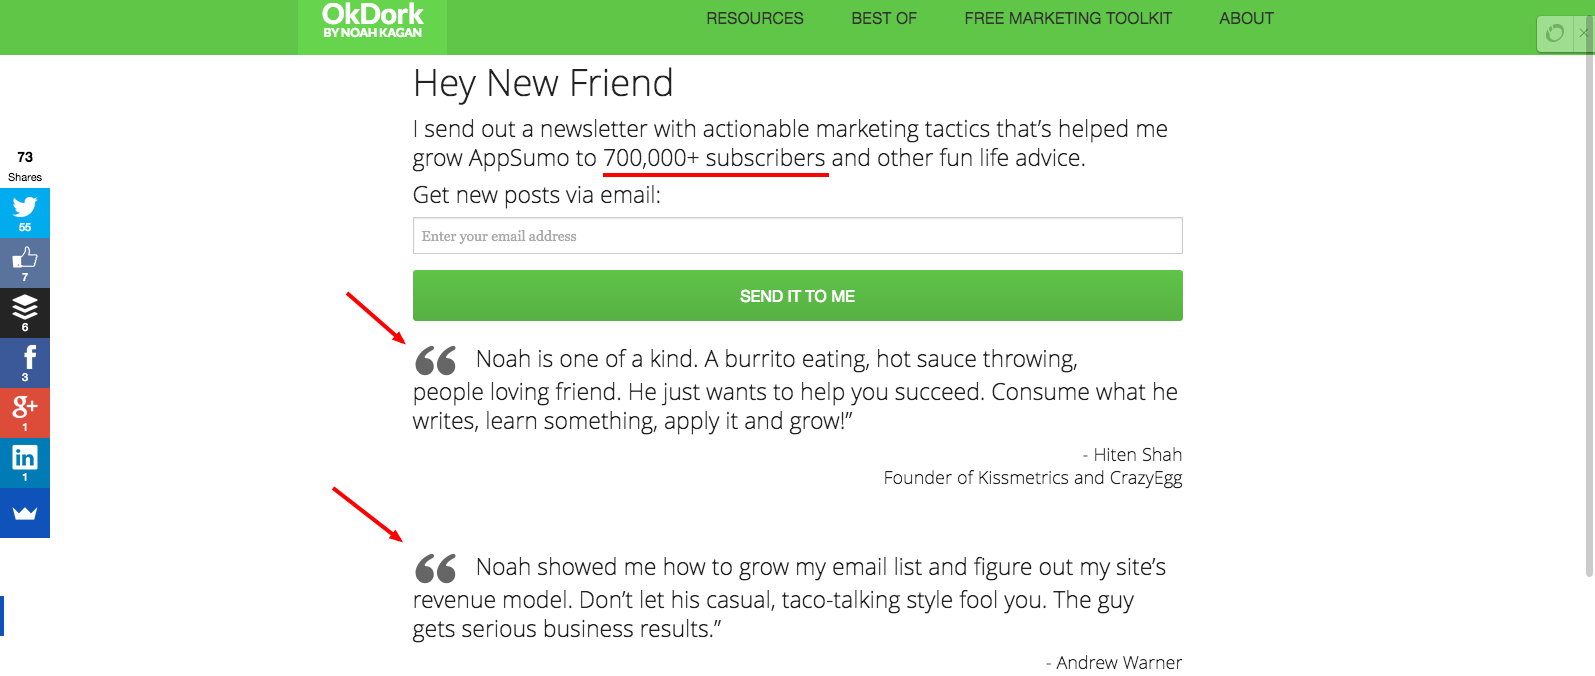Click the Google+ share icon
Image resolution: width=1595 pixels, height=676 pixels.
25,413
